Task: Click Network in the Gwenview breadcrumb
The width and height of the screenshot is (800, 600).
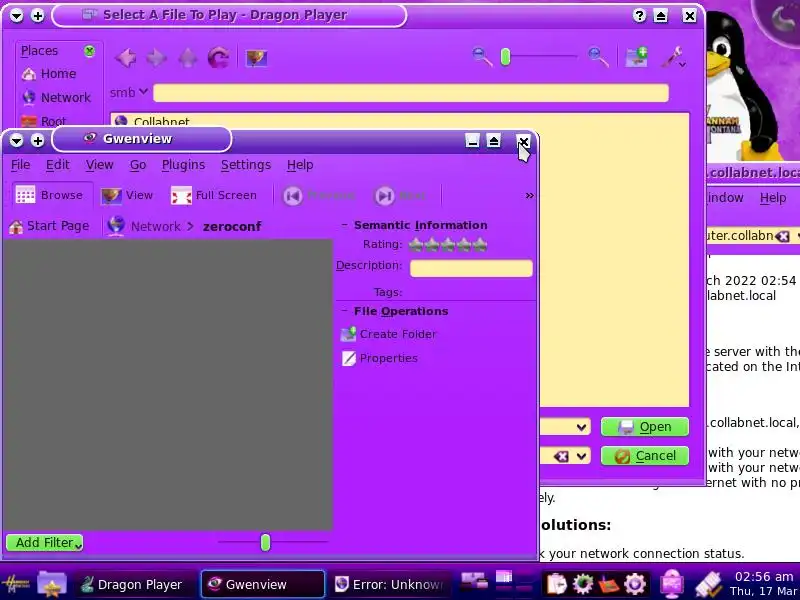Action: coord(155,226)
